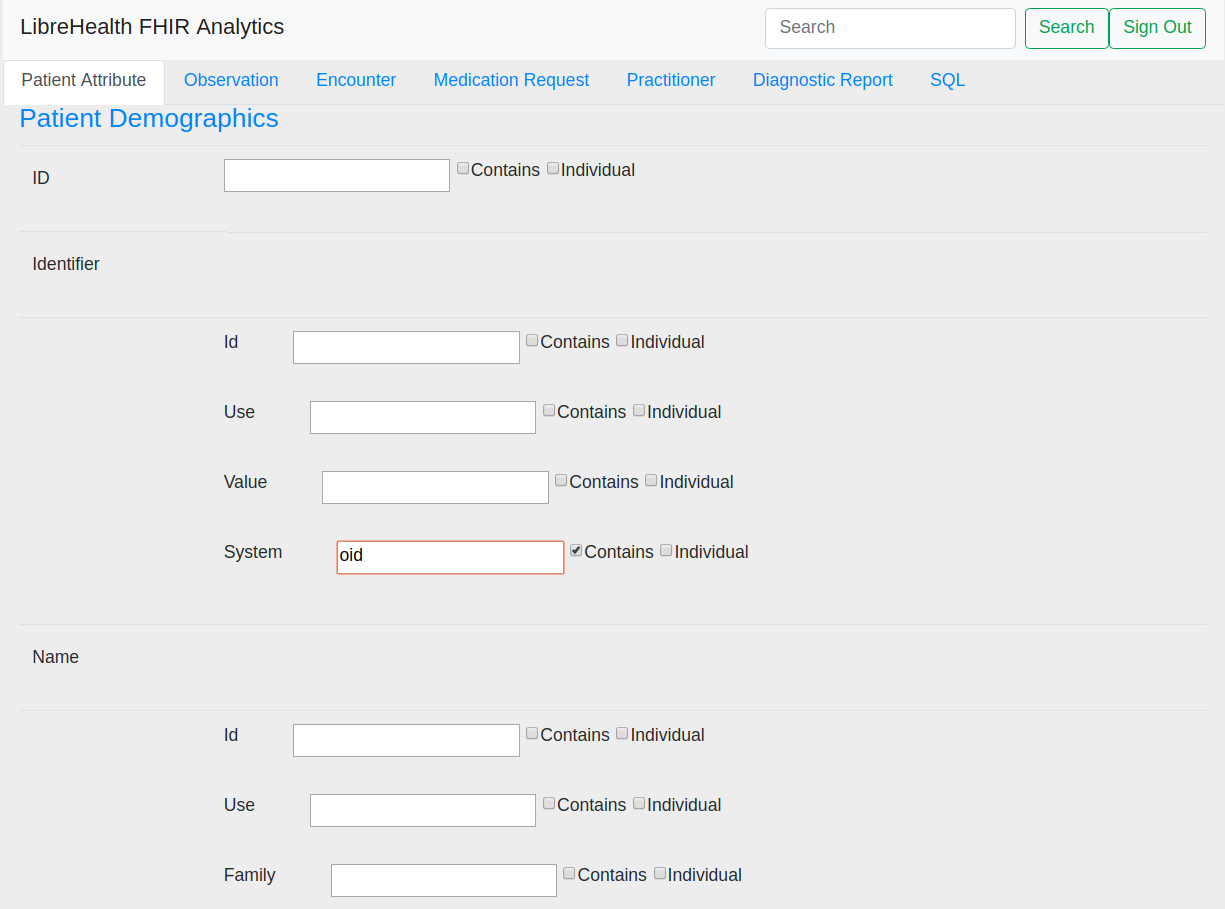Click the Name Family input field

pyautogui.click(x=444, y=881)
